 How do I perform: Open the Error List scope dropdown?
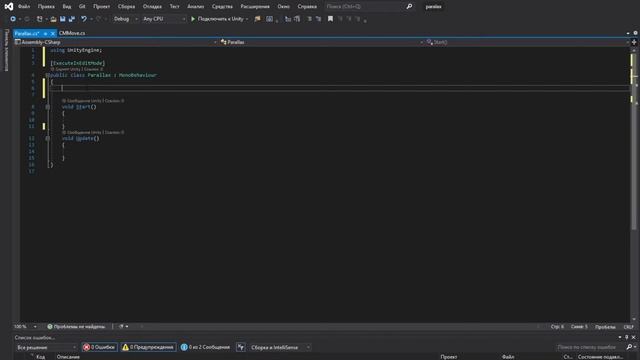tap(46, 347)
